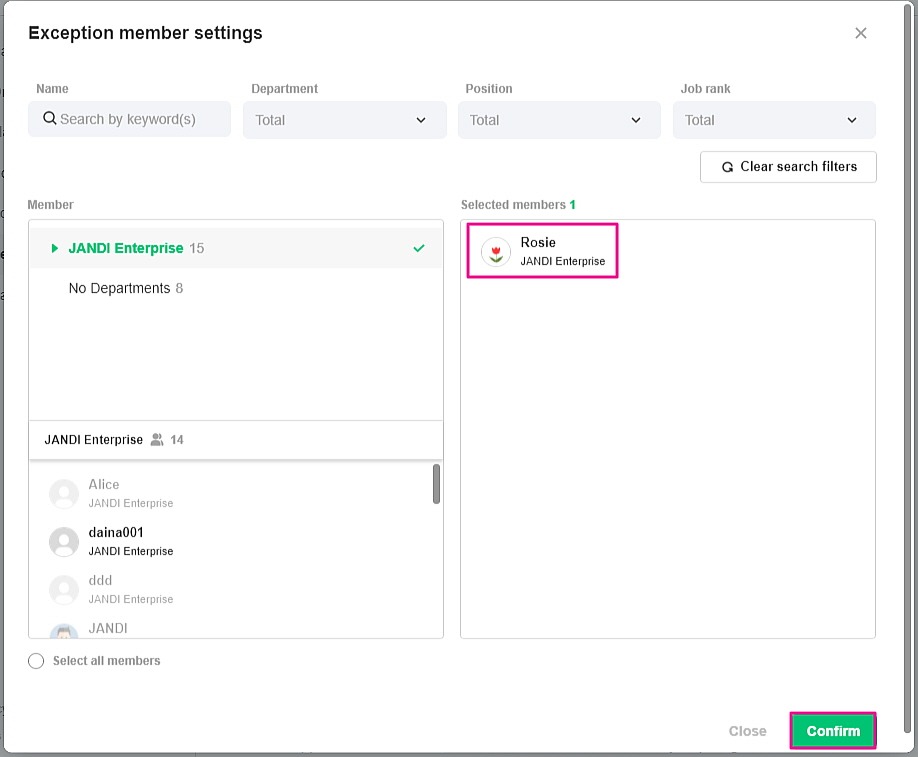Collapse the JANDI Enterprise tree arrow

(55, 248)
